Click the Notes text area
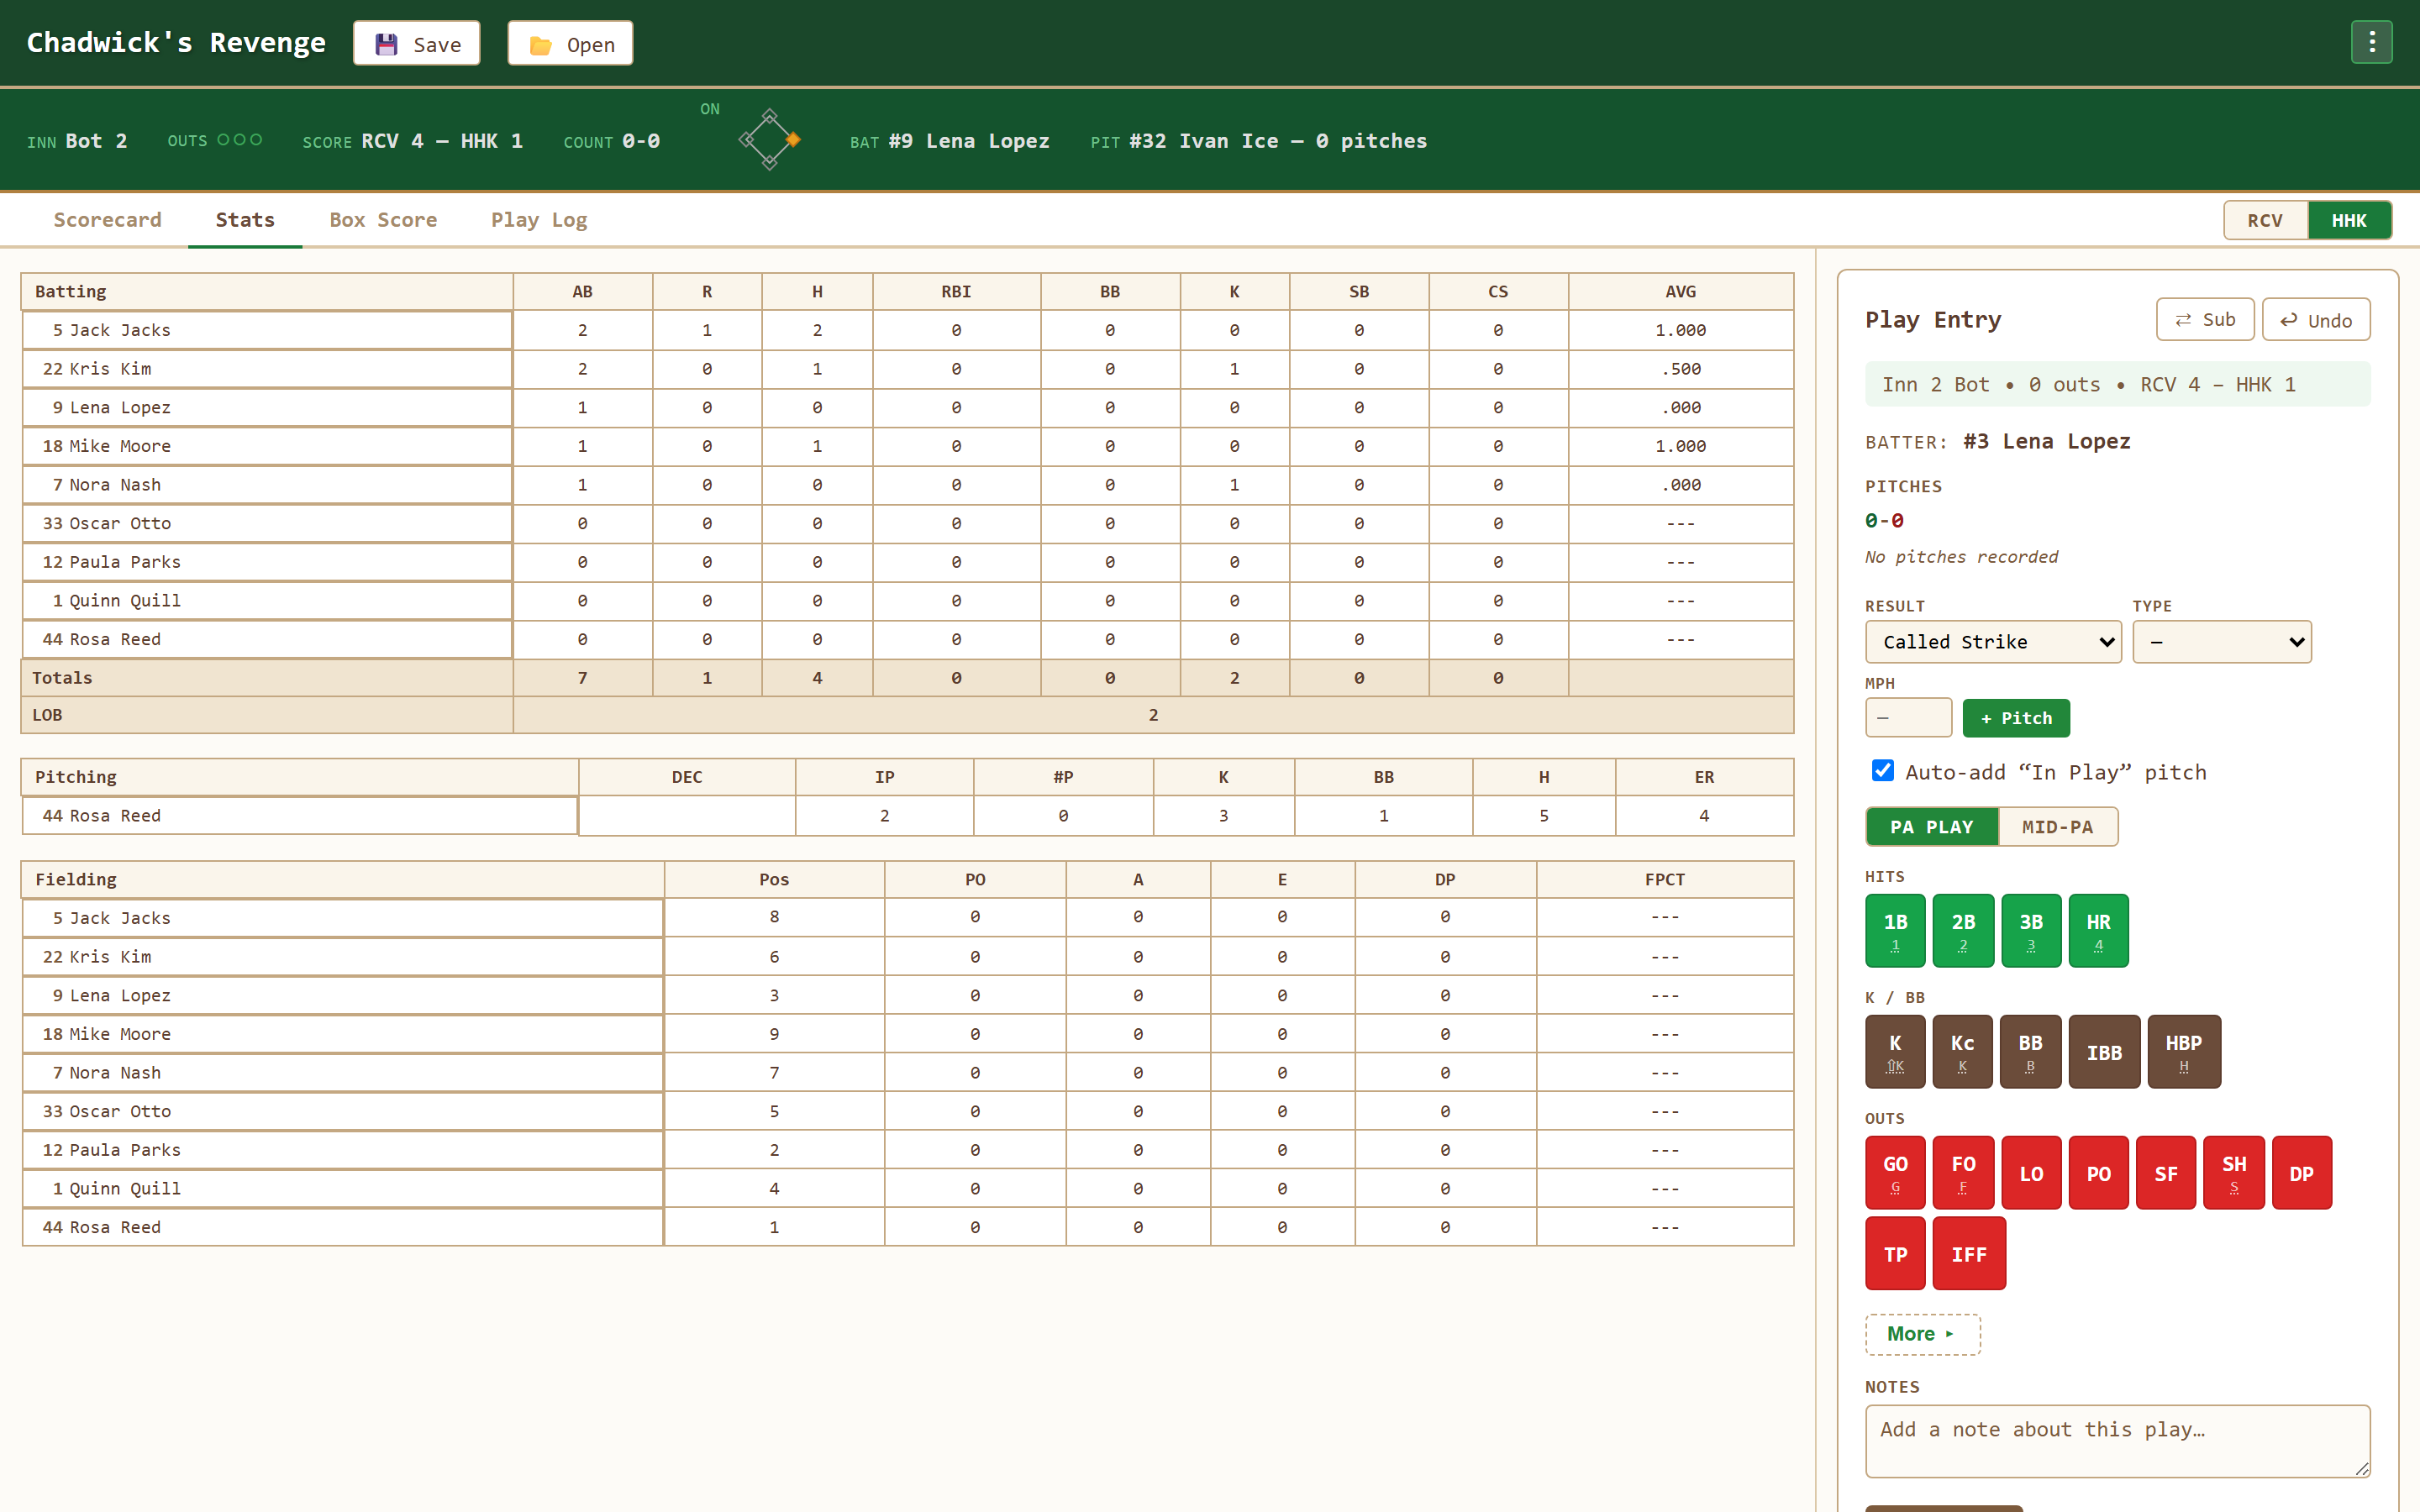This screenshot has height=1512, width=2420. coord(2117,1440)
